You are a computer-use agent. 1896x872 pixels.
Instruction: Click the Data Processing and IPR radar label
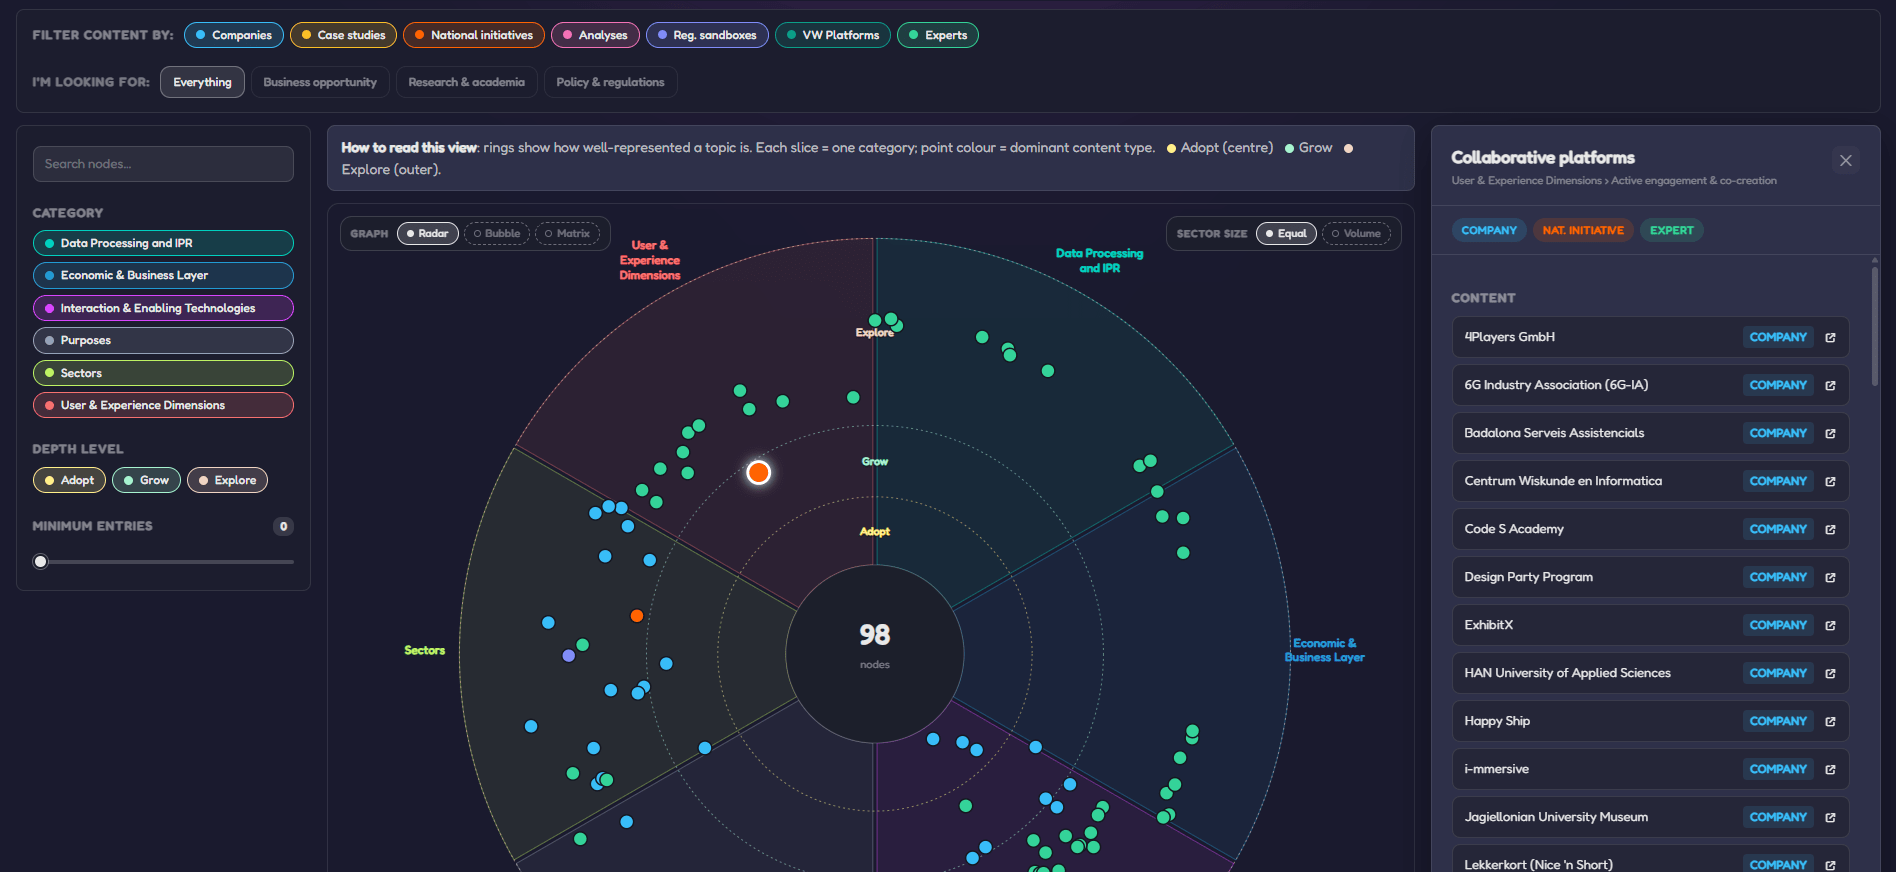(1099, 261)
